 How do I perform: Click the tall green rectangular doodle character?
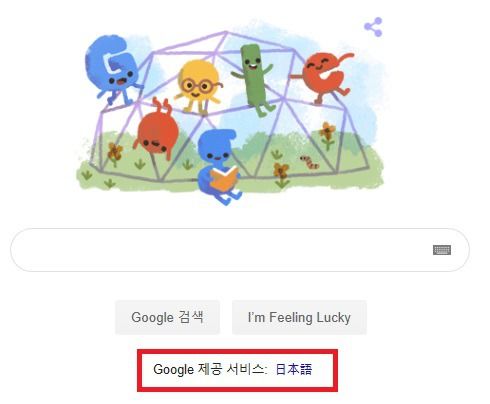(x=254, y=79)
